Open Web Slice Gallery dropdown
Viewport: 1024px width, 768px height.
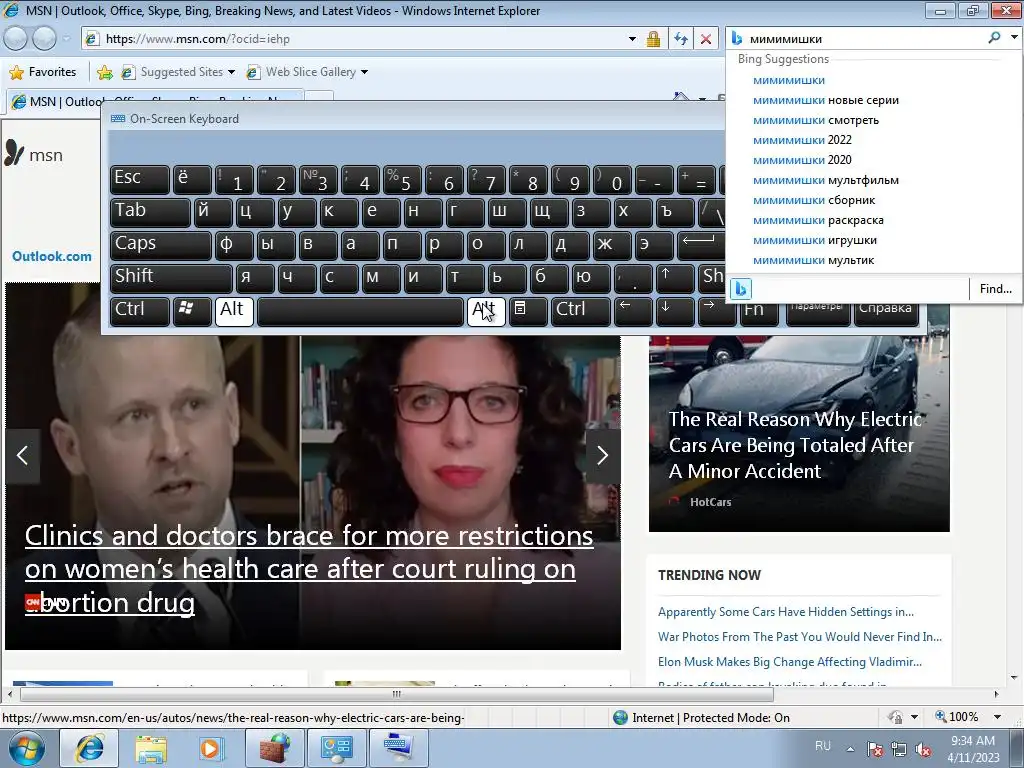click(x=307, y=72)
